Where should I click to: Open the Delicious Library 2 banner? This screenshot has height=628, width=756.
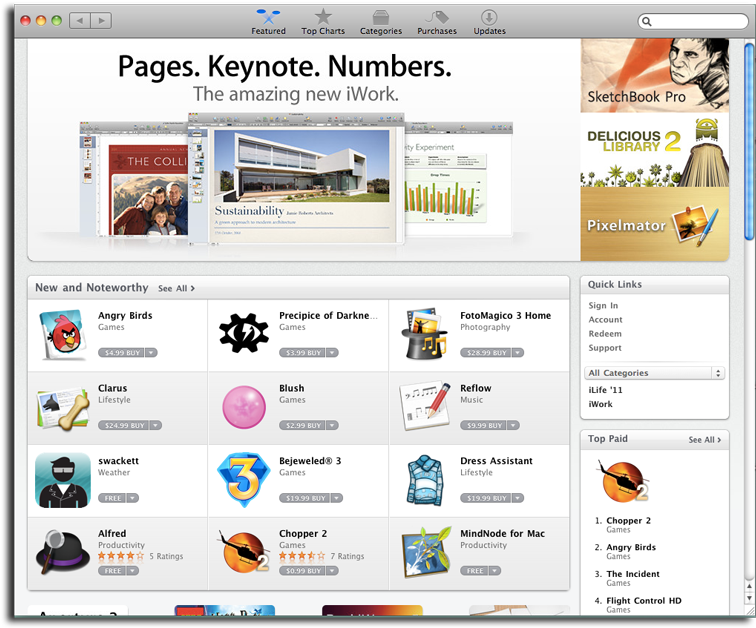click(655, 150)
